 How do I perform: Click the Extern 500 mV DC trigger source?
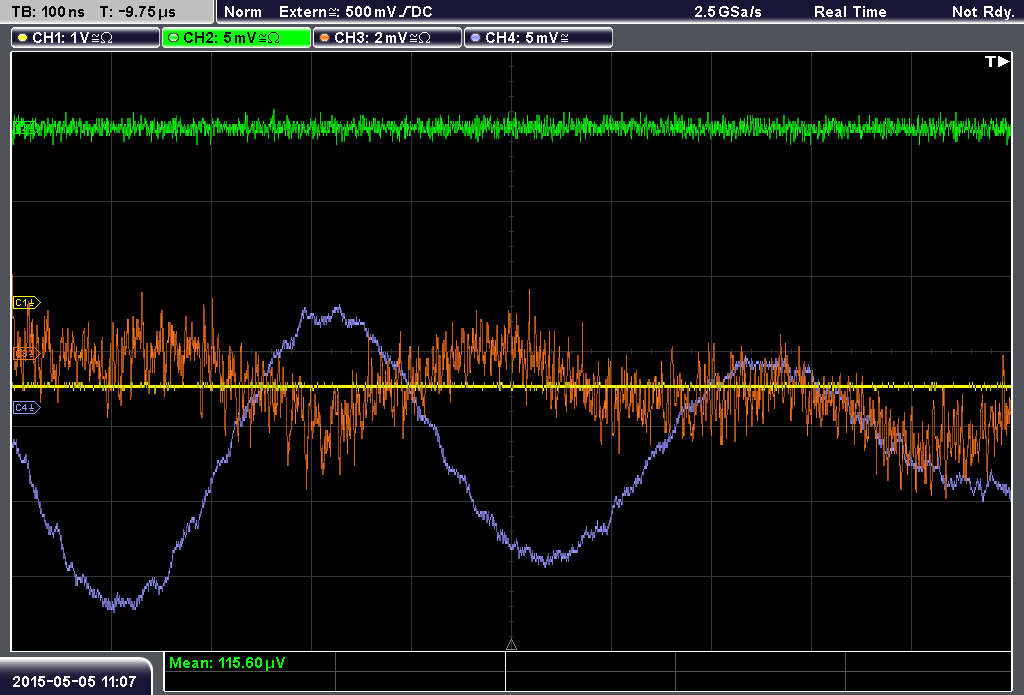click(x=355, y=12)
